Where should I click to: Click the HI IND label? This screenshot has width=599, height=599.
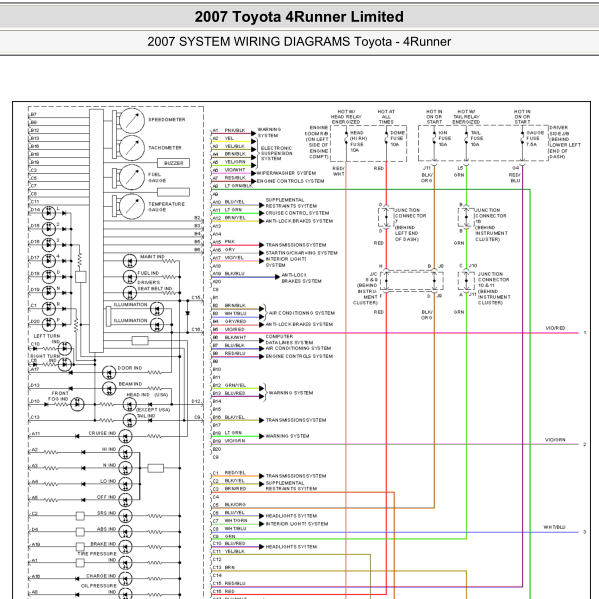(x=109, y=449)
